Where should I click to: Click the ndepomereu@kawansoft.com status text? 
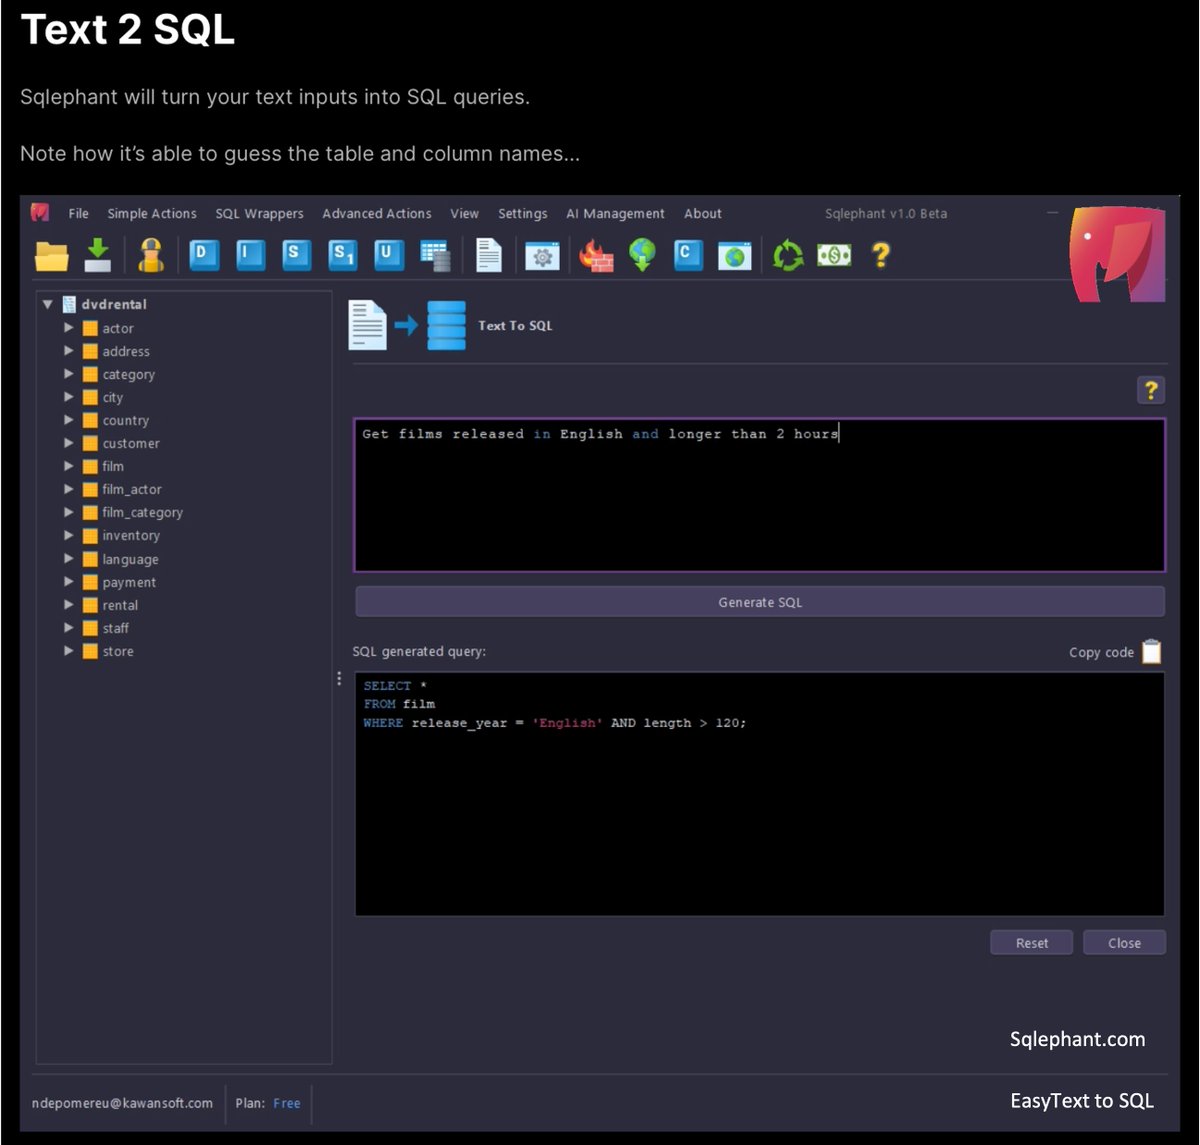coord(122,1103)
